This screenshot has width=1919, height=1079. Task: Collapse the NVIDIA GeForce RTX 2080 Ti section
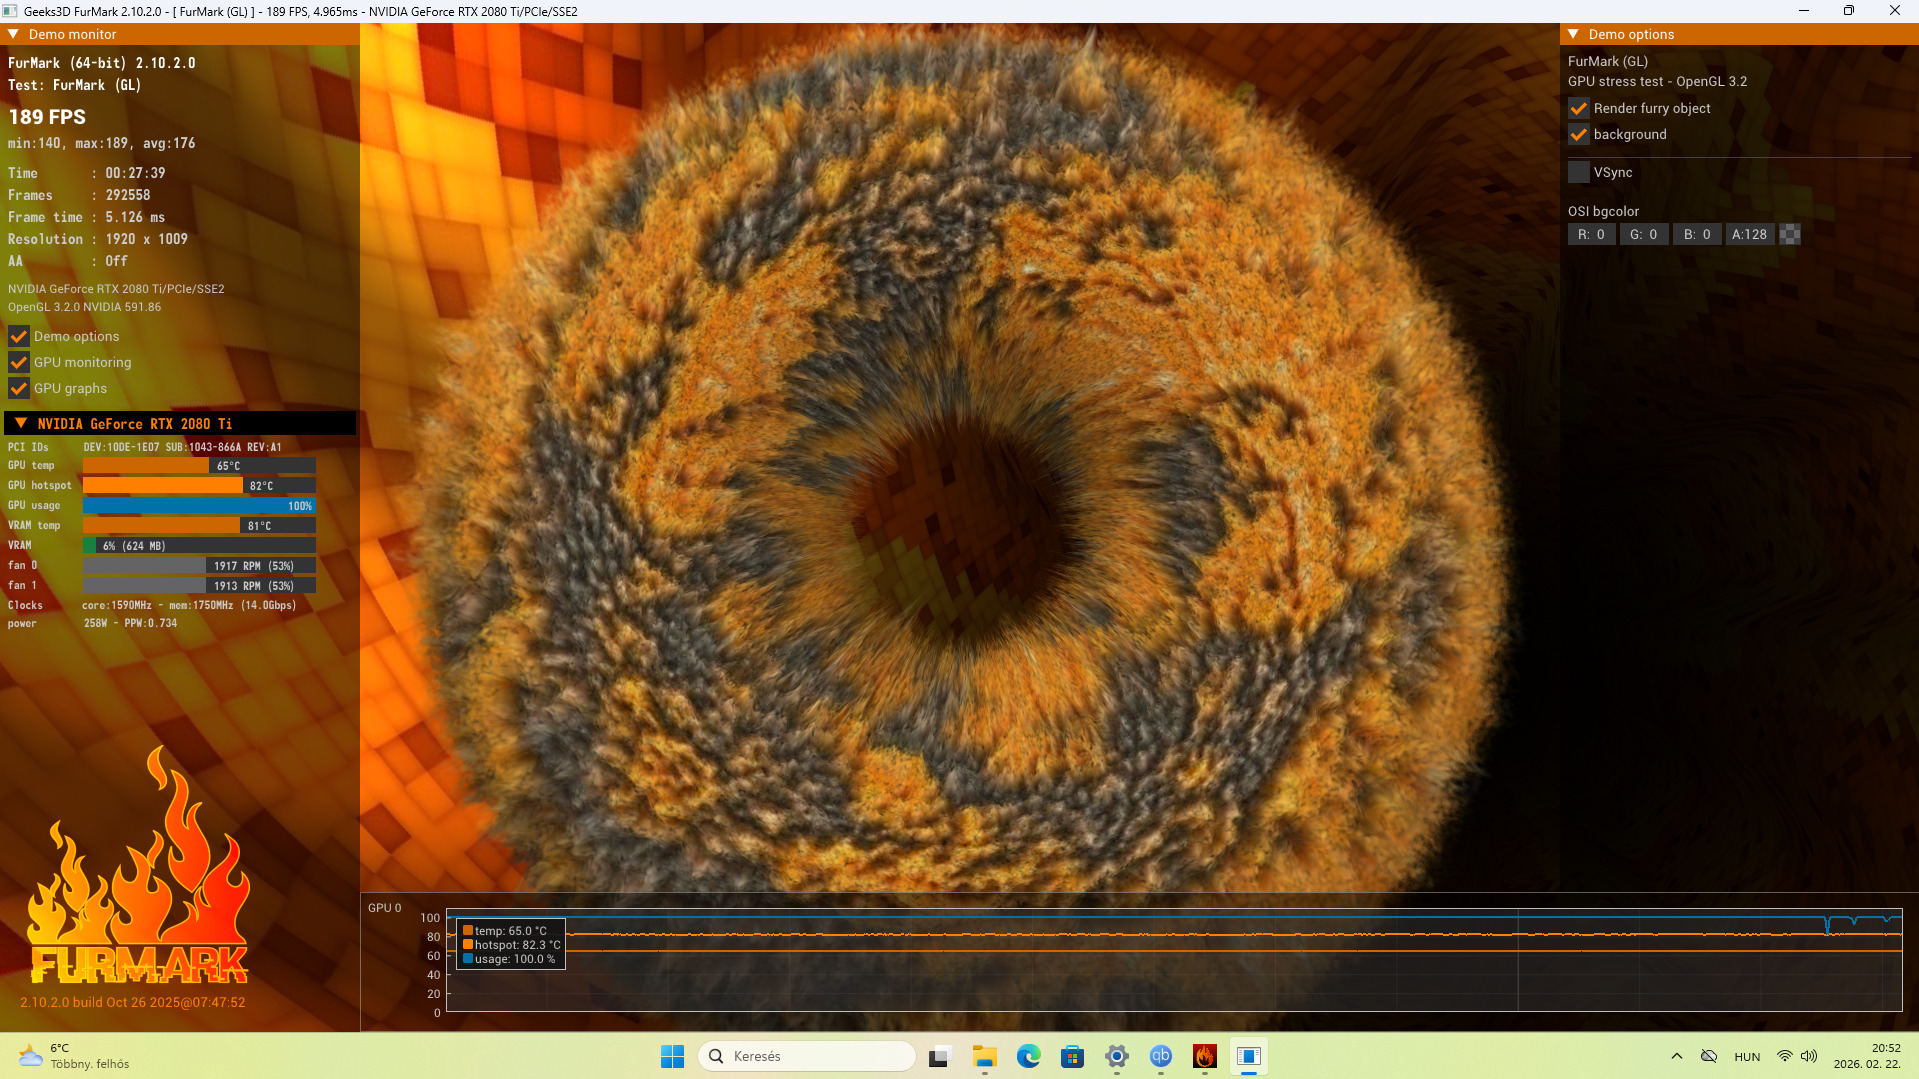click(21, 423)
